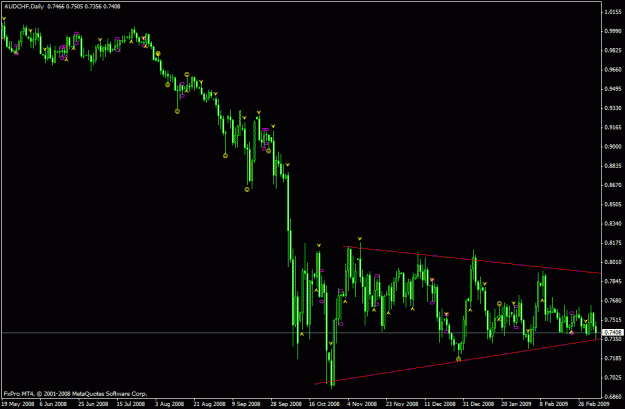Click the 0.9495 price axis label
Screen dimensions: 625x409
[613, 89]
